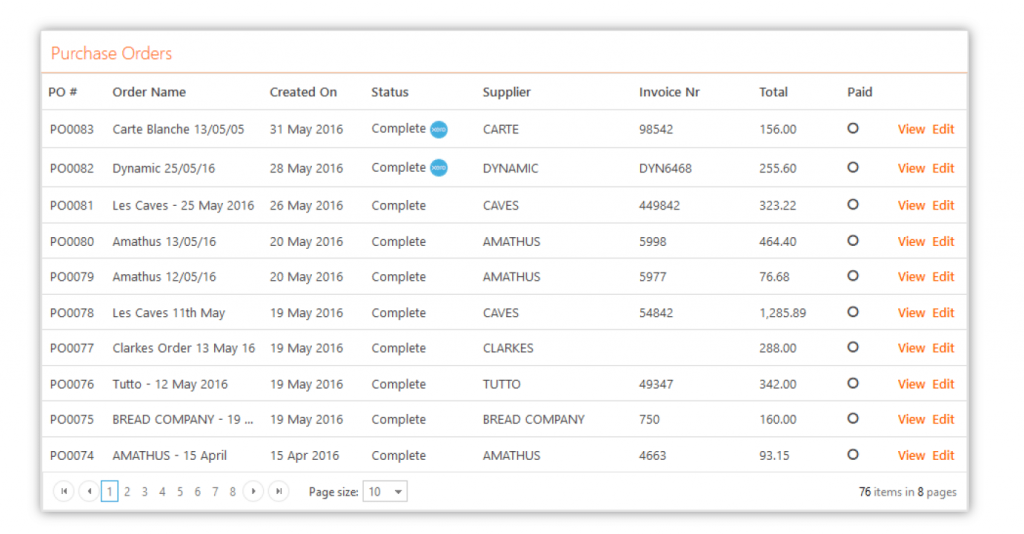Edit purchase order PO0074
1024x534 pixels.
click(x=943, y=456)
